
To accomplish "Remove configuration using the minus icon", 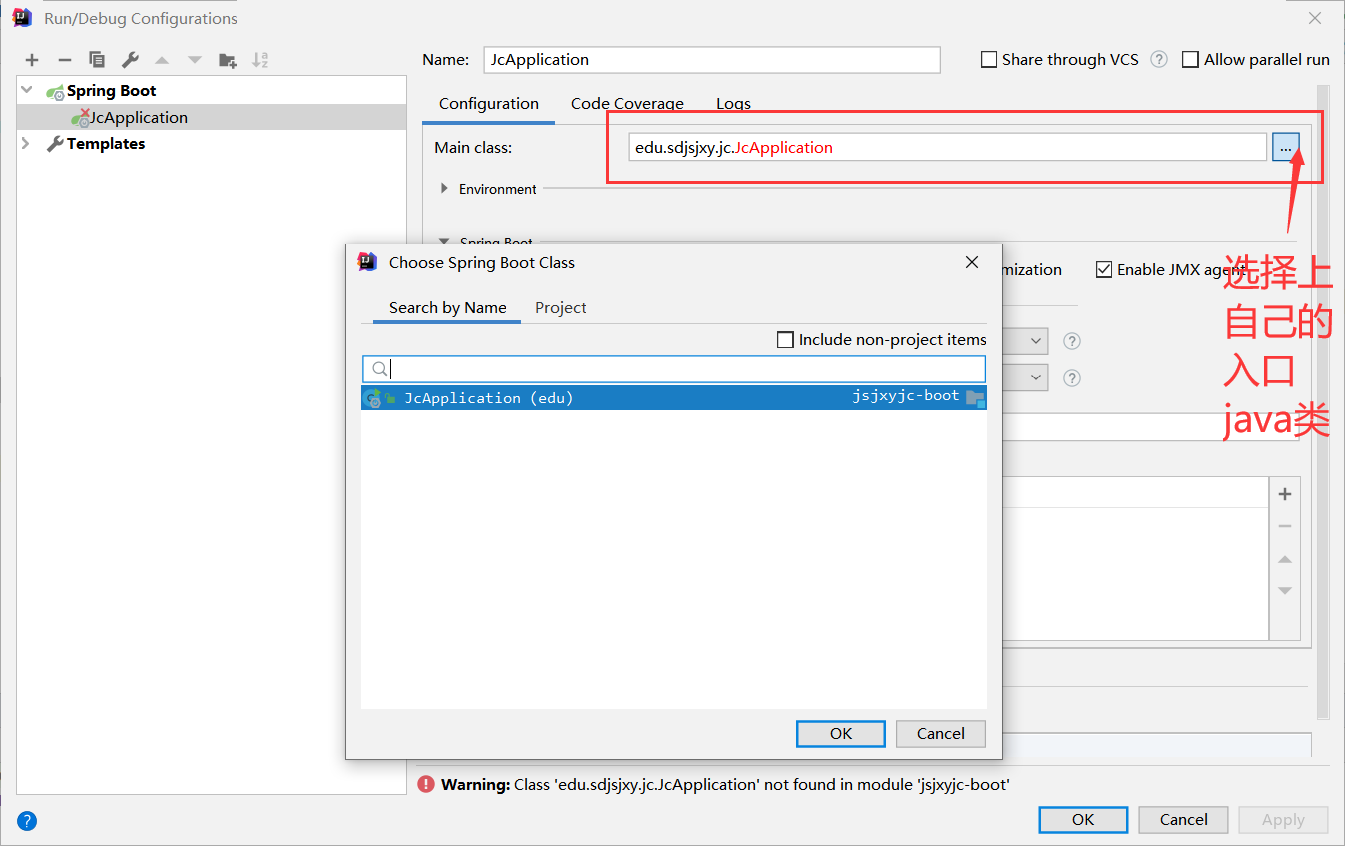I will tap(64, 60).
